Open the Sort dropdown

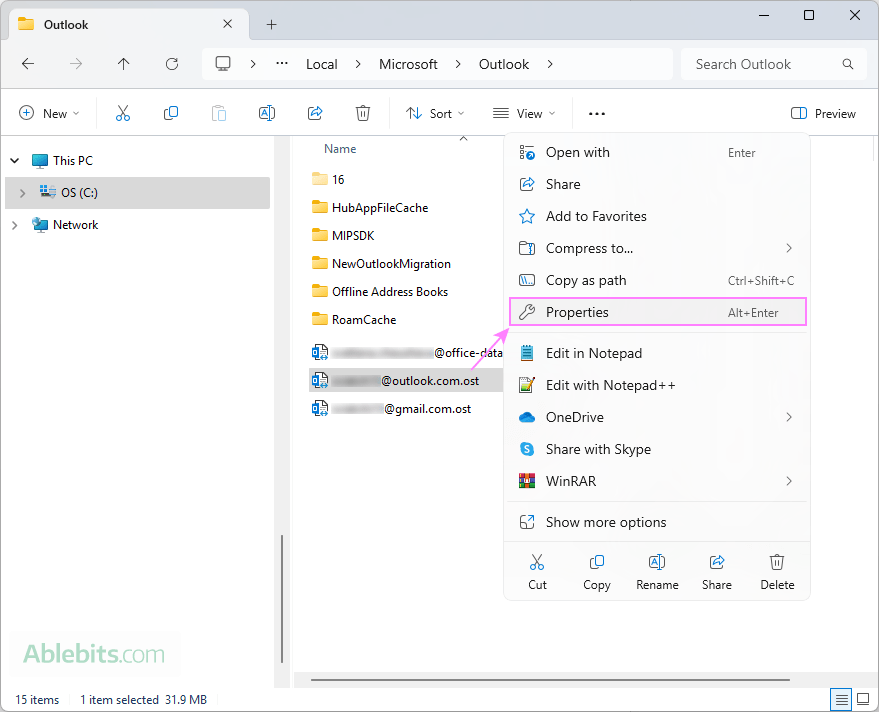(436, 113)
